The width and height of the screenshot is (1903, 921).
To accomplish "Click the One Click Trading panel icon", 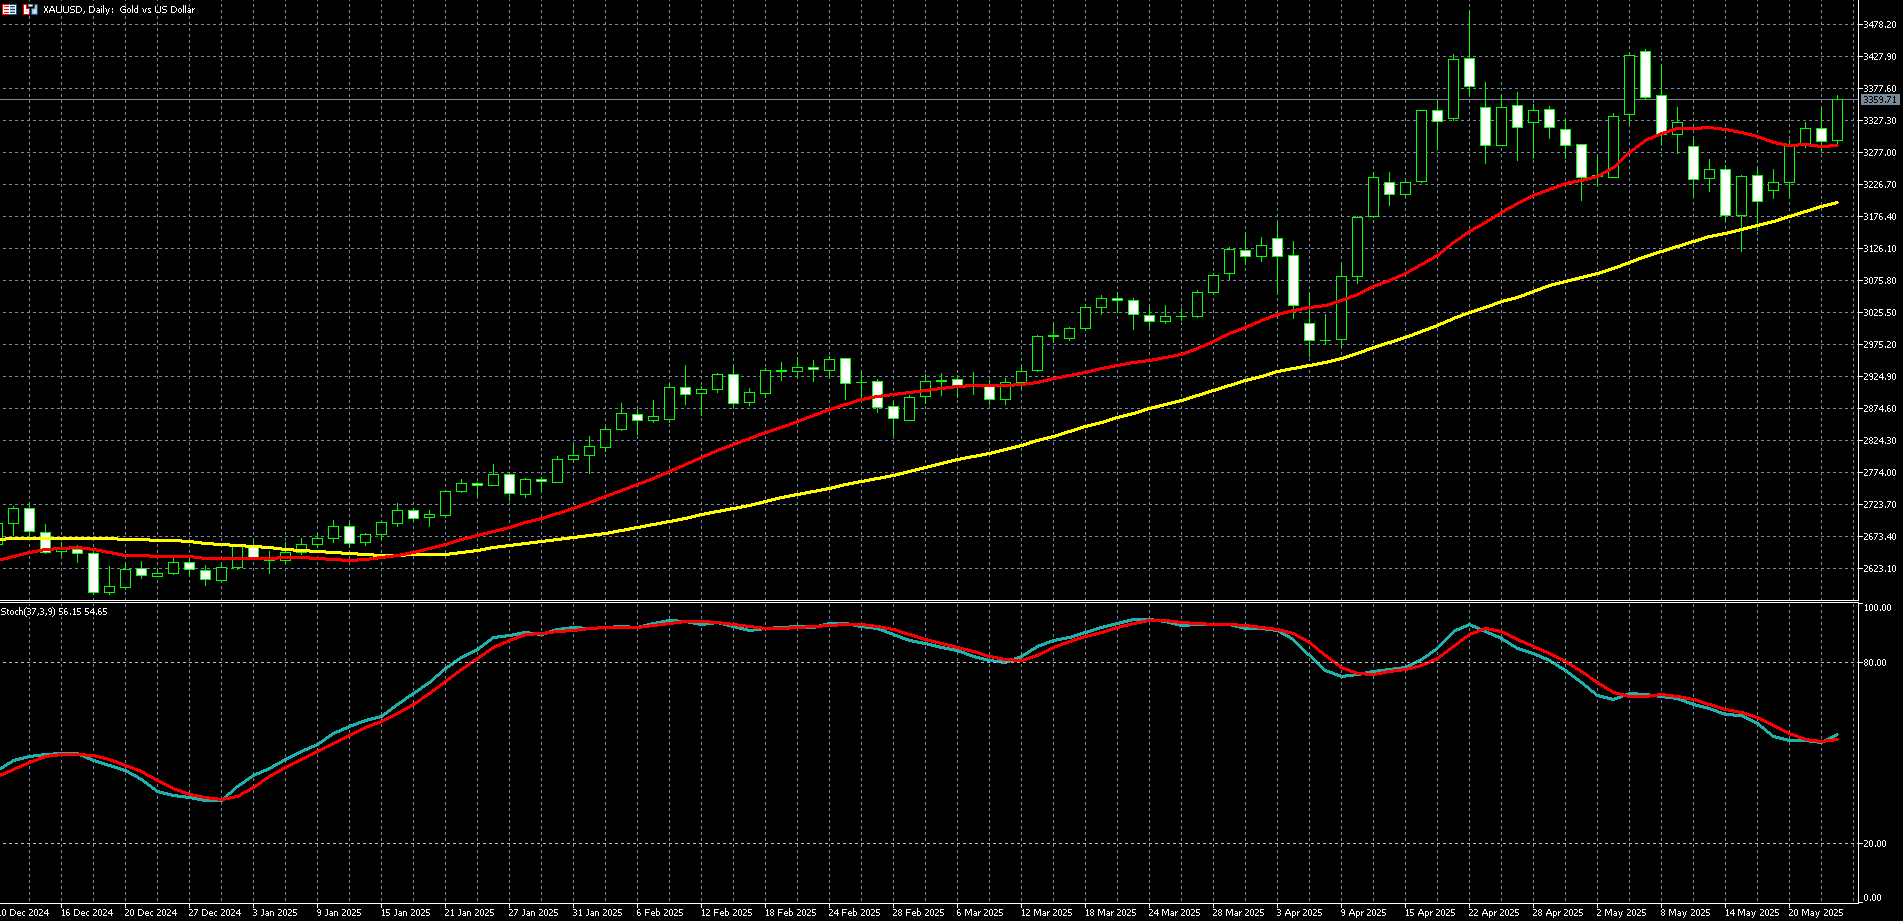I will coord(9,9).
